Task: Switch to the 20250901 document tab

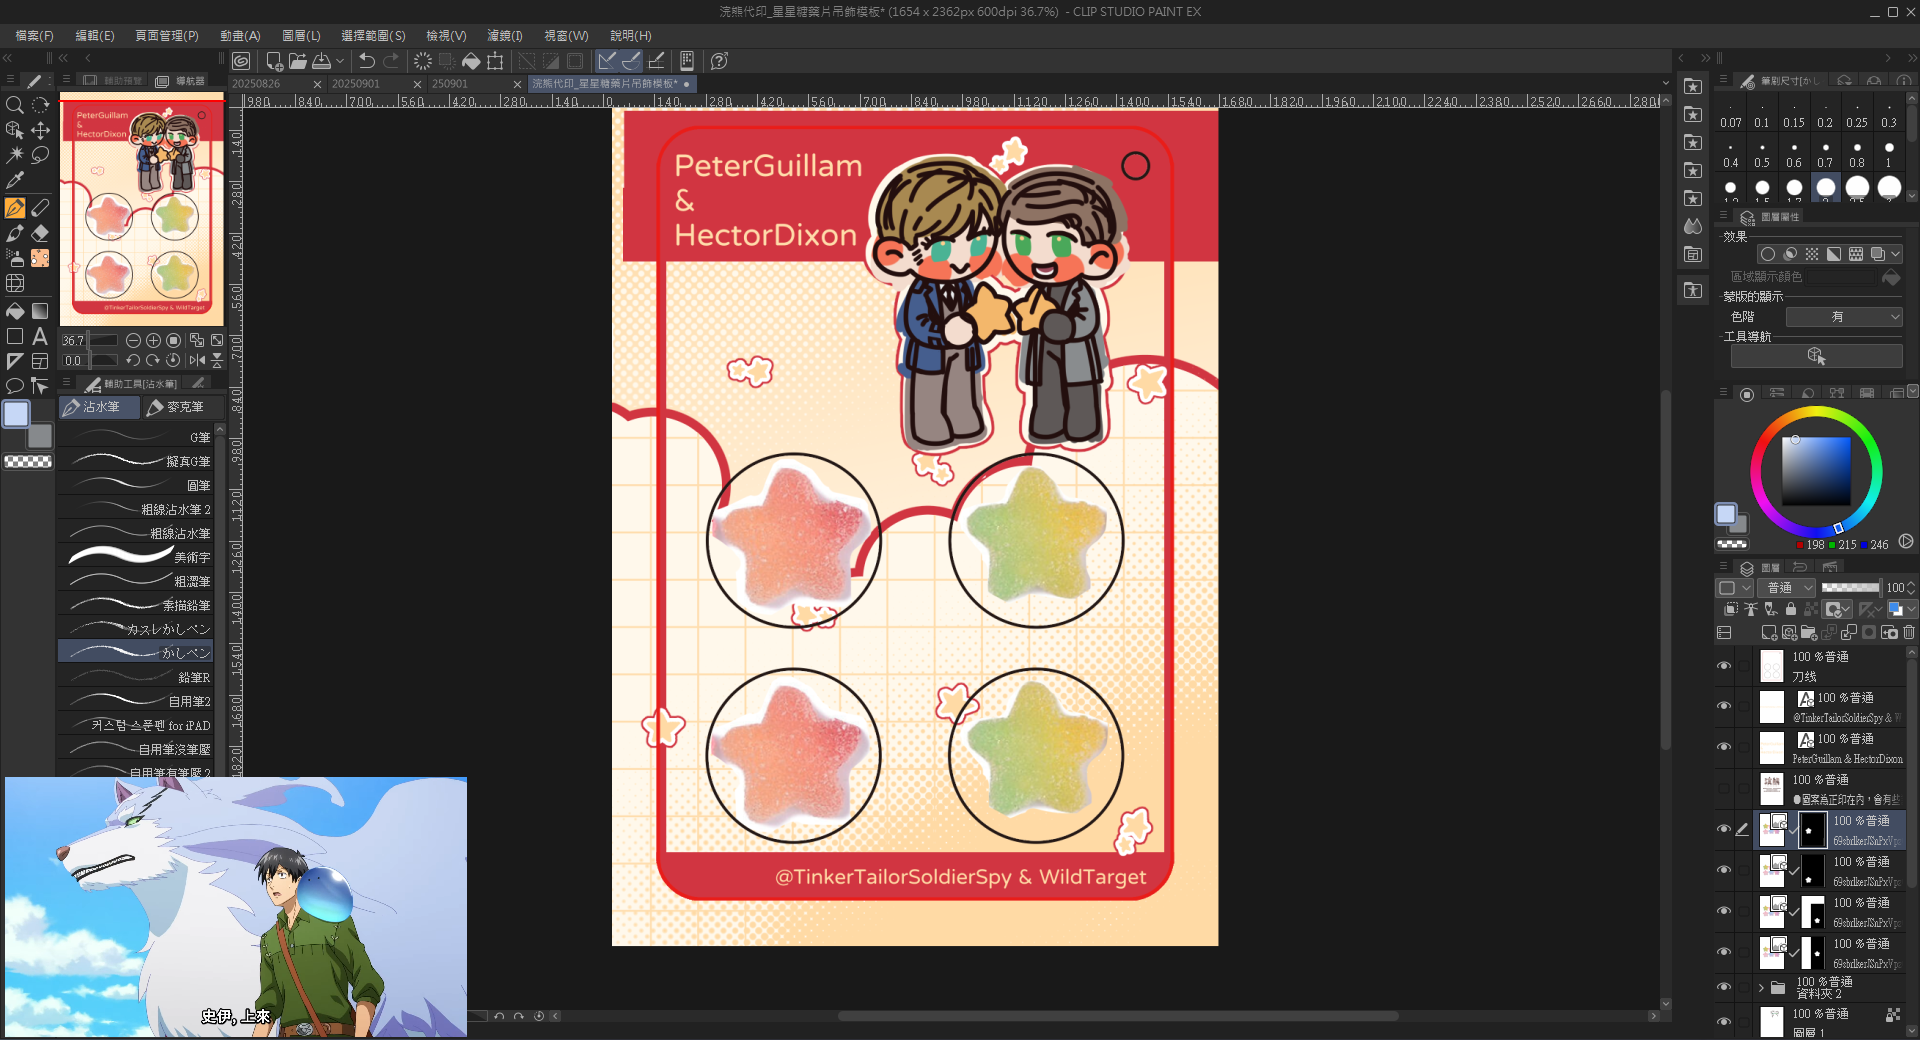Action: click(x=356, y=84)
